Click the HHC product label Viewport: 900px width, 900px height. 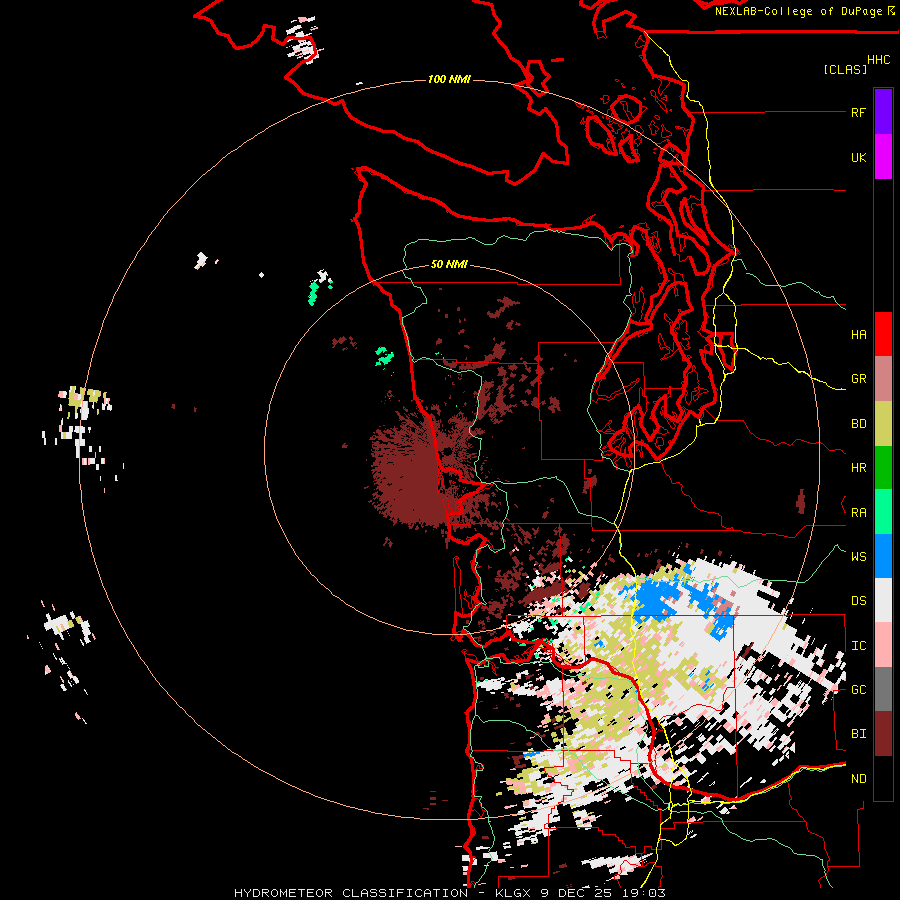click(x=878, y=60)
